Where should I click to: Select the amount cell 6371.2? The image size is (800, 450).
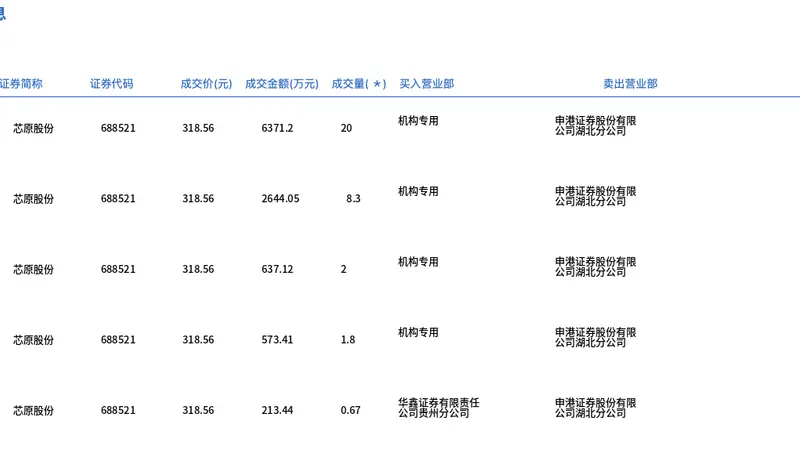click(278, 128)
